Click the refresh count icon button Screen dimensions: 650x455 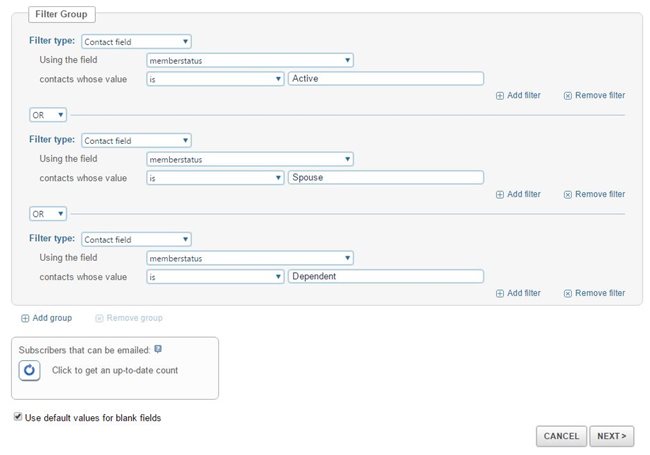coord(29,370)
